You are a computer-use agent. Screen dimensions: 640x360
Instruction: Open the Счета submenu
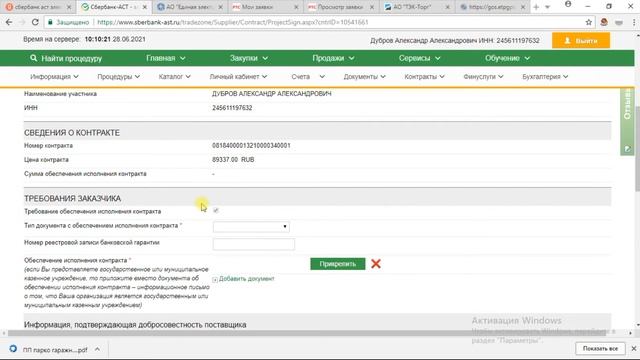[308, 77]
